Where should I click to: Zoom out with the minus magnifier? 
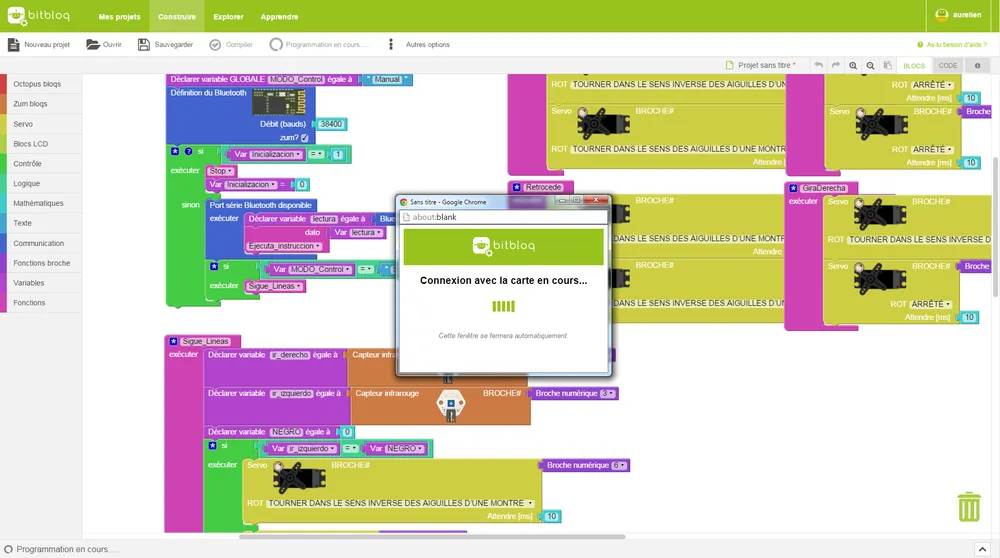point(870,66)
